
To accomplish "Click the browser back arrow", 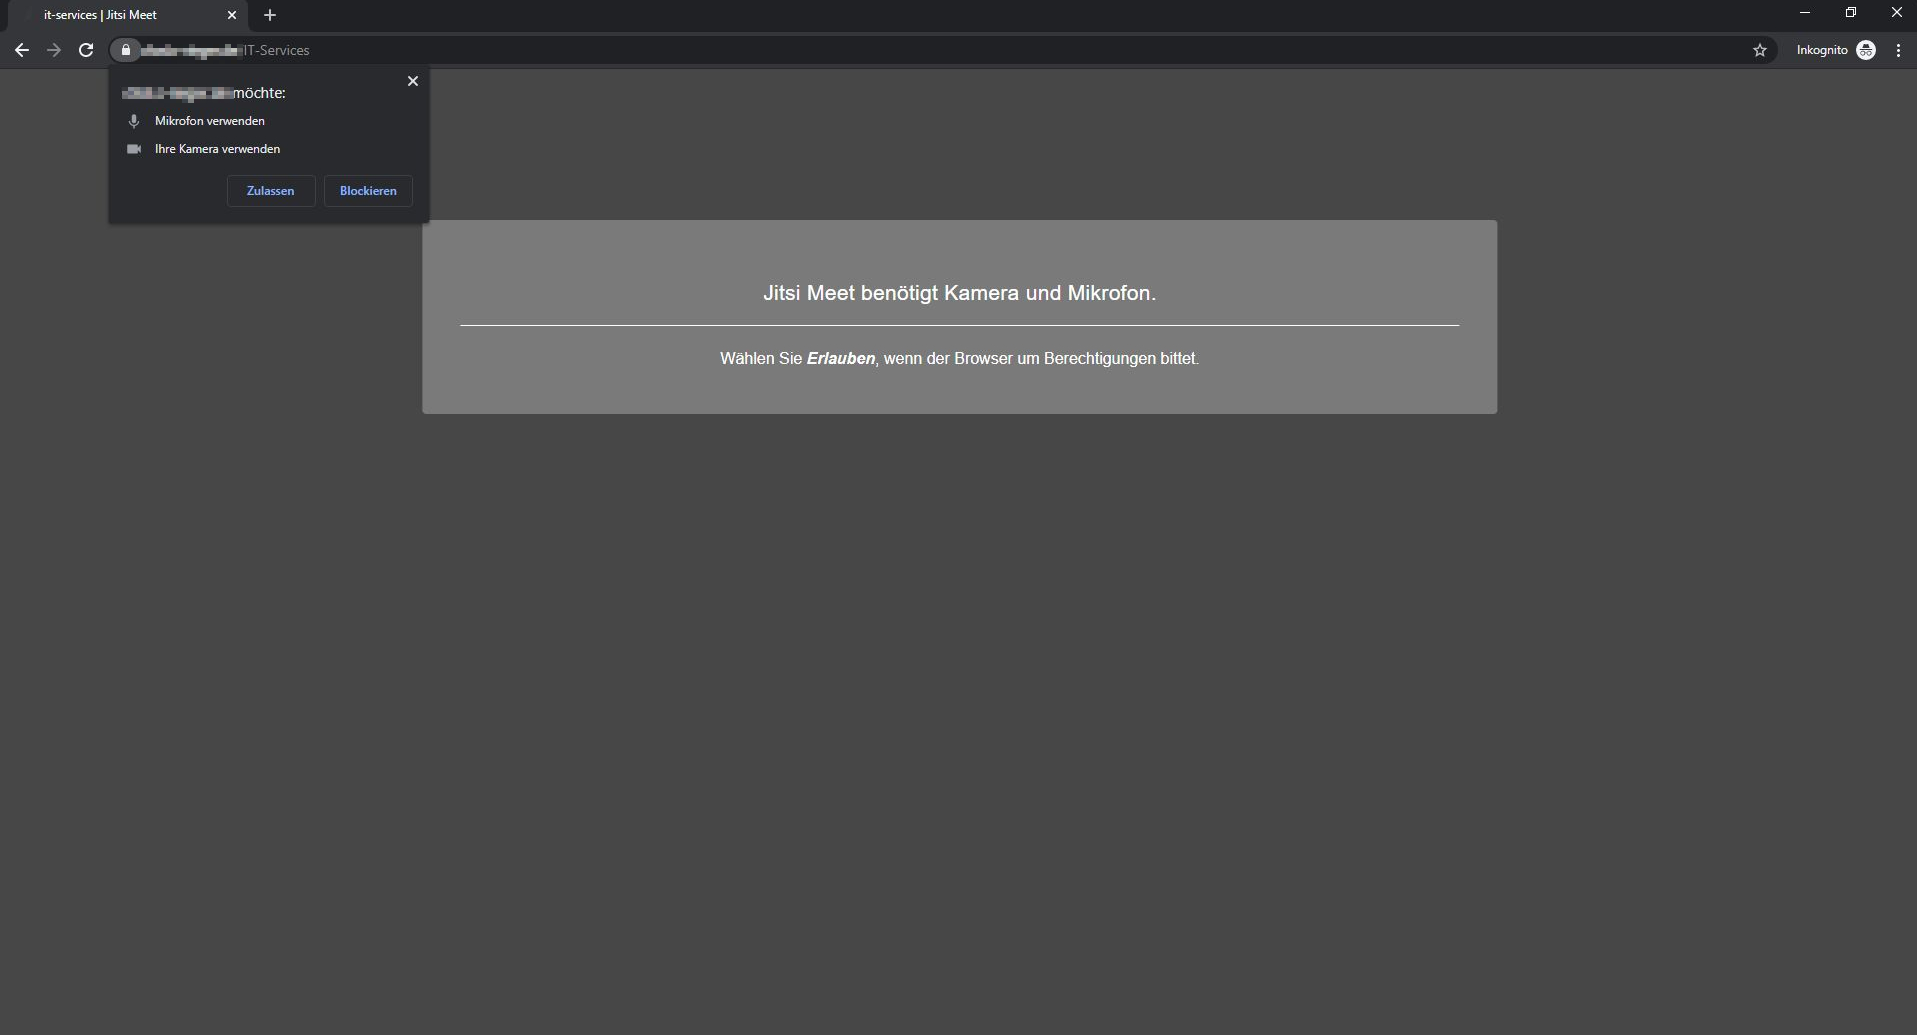I will (22, 50).
